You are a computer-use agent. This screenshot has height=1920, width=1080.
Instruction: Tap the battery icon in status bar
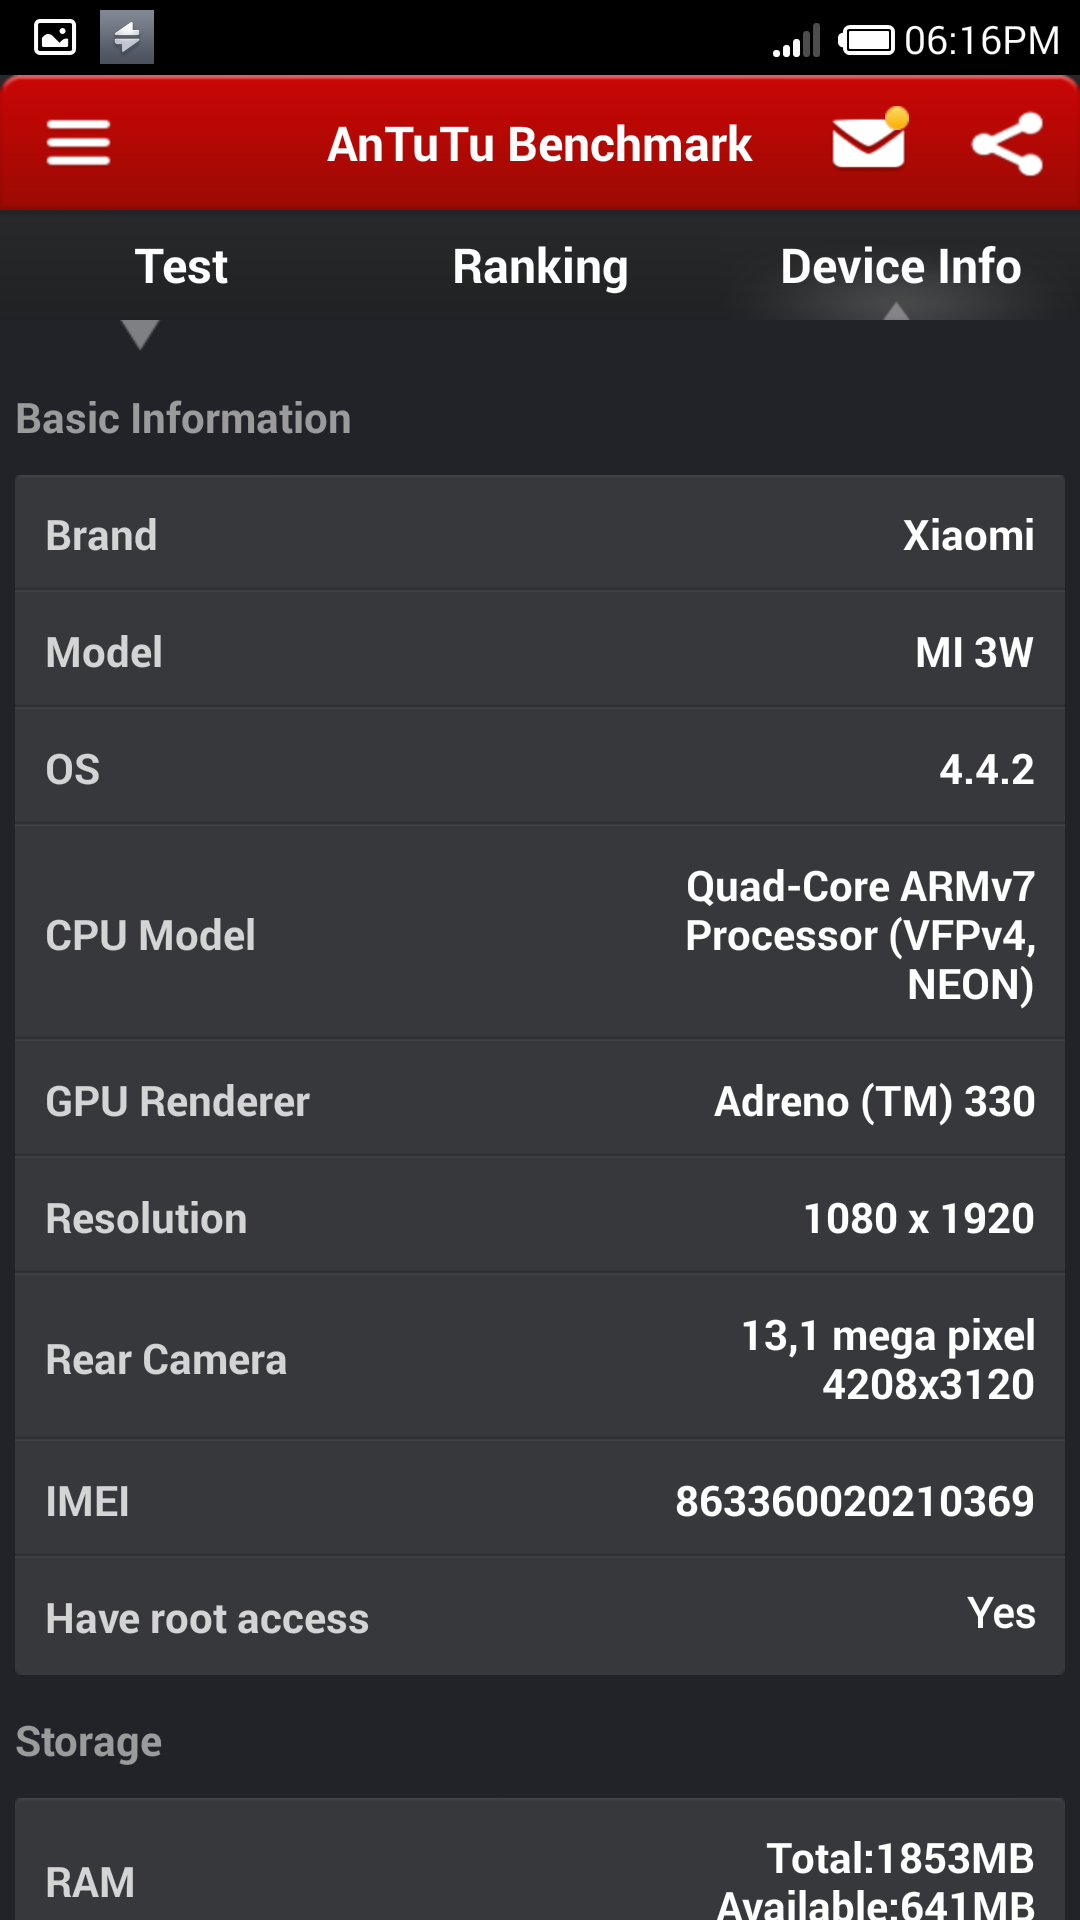866,40
